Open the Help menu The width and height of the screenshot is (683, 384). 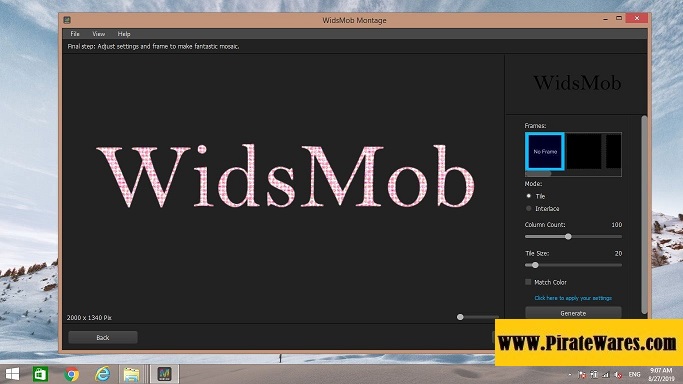pyautogui.click(x=124, y=34)
